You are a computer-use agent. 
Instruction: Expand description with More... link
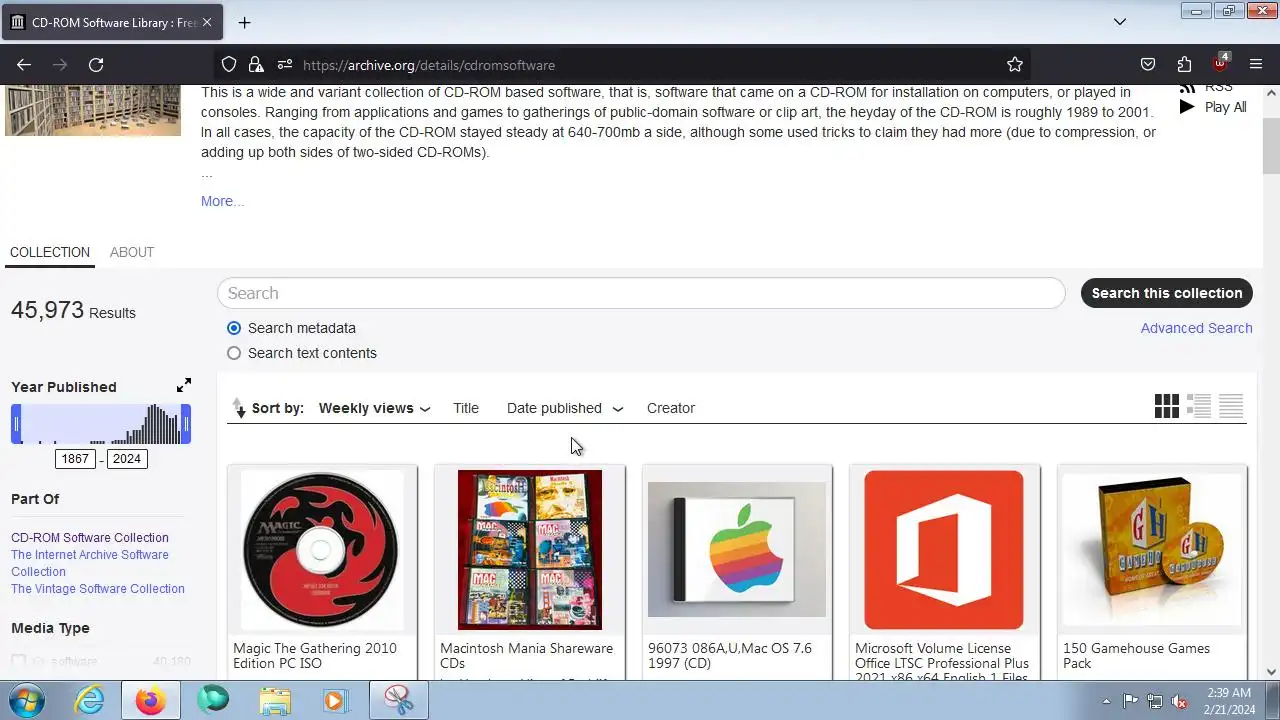tap(222, 201)
